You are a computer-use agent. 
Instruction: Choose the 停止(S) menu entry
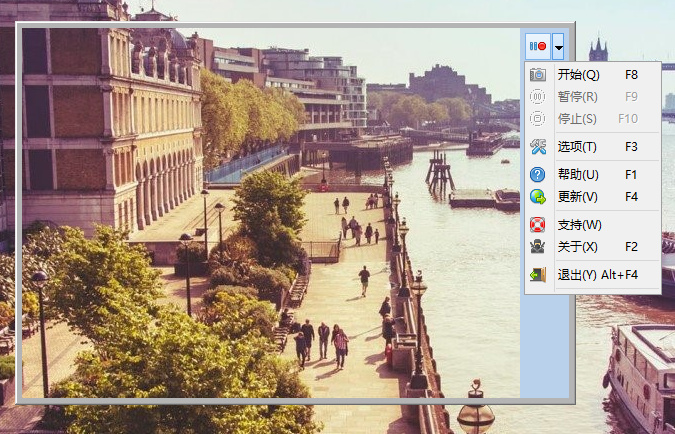click(577, 119)
